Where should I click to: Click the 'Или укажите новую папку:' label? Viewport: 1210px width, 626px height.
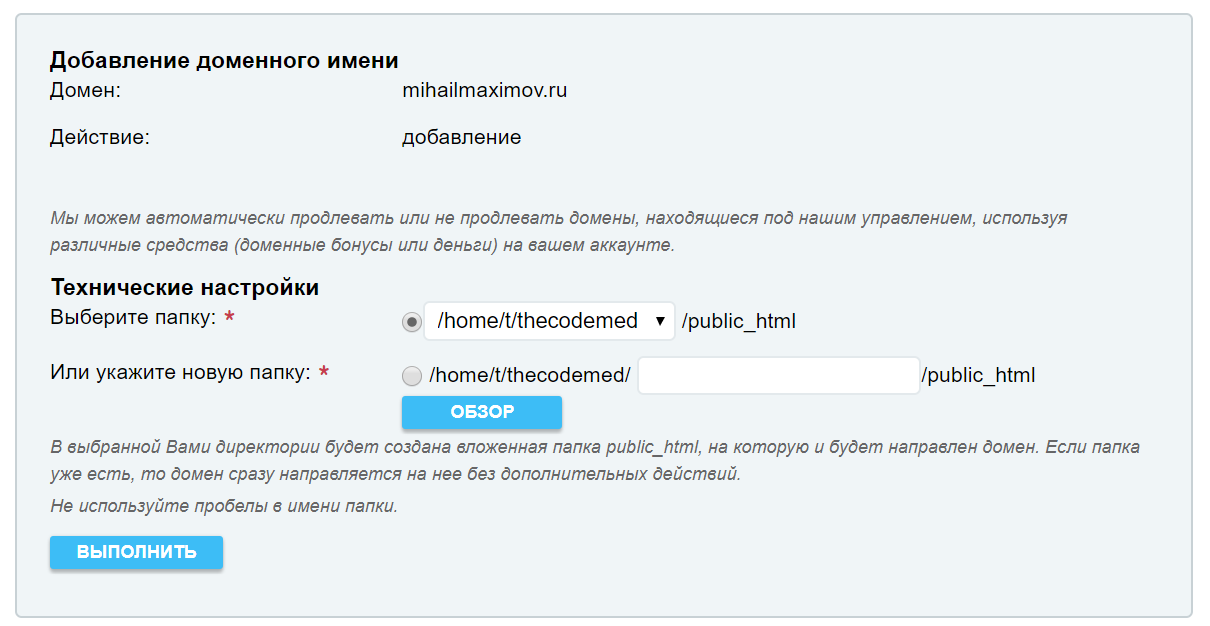[x=181, y=372]
